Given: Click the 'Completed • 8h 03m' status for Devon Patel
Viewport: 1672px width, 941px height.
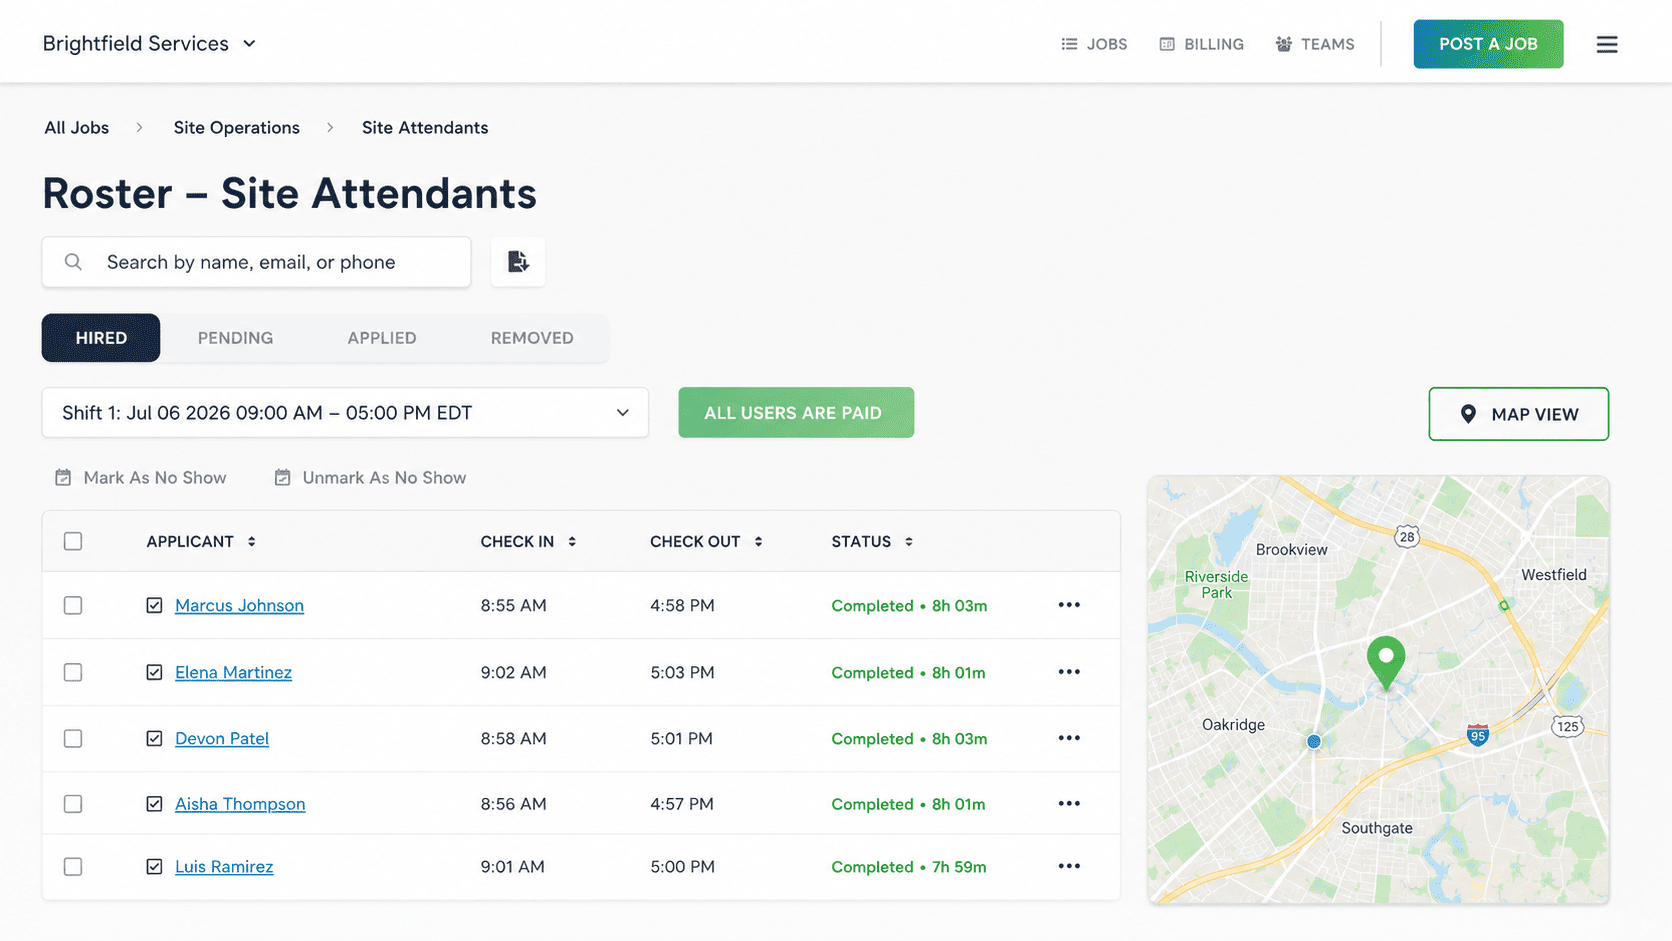Looking at the screenshot, I should pyautogui.click(x=909, y=739).
